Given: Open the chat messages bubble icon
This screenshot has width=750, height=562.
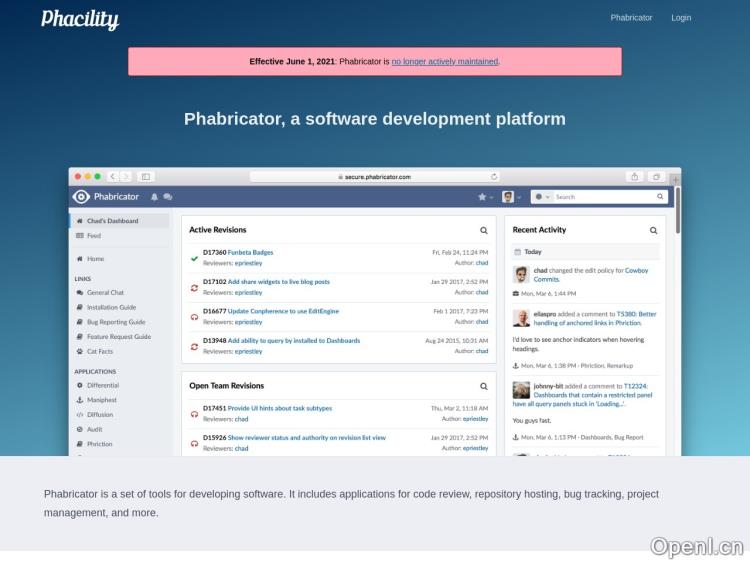Looking at the screenshot, I should (x=167, y=197).
